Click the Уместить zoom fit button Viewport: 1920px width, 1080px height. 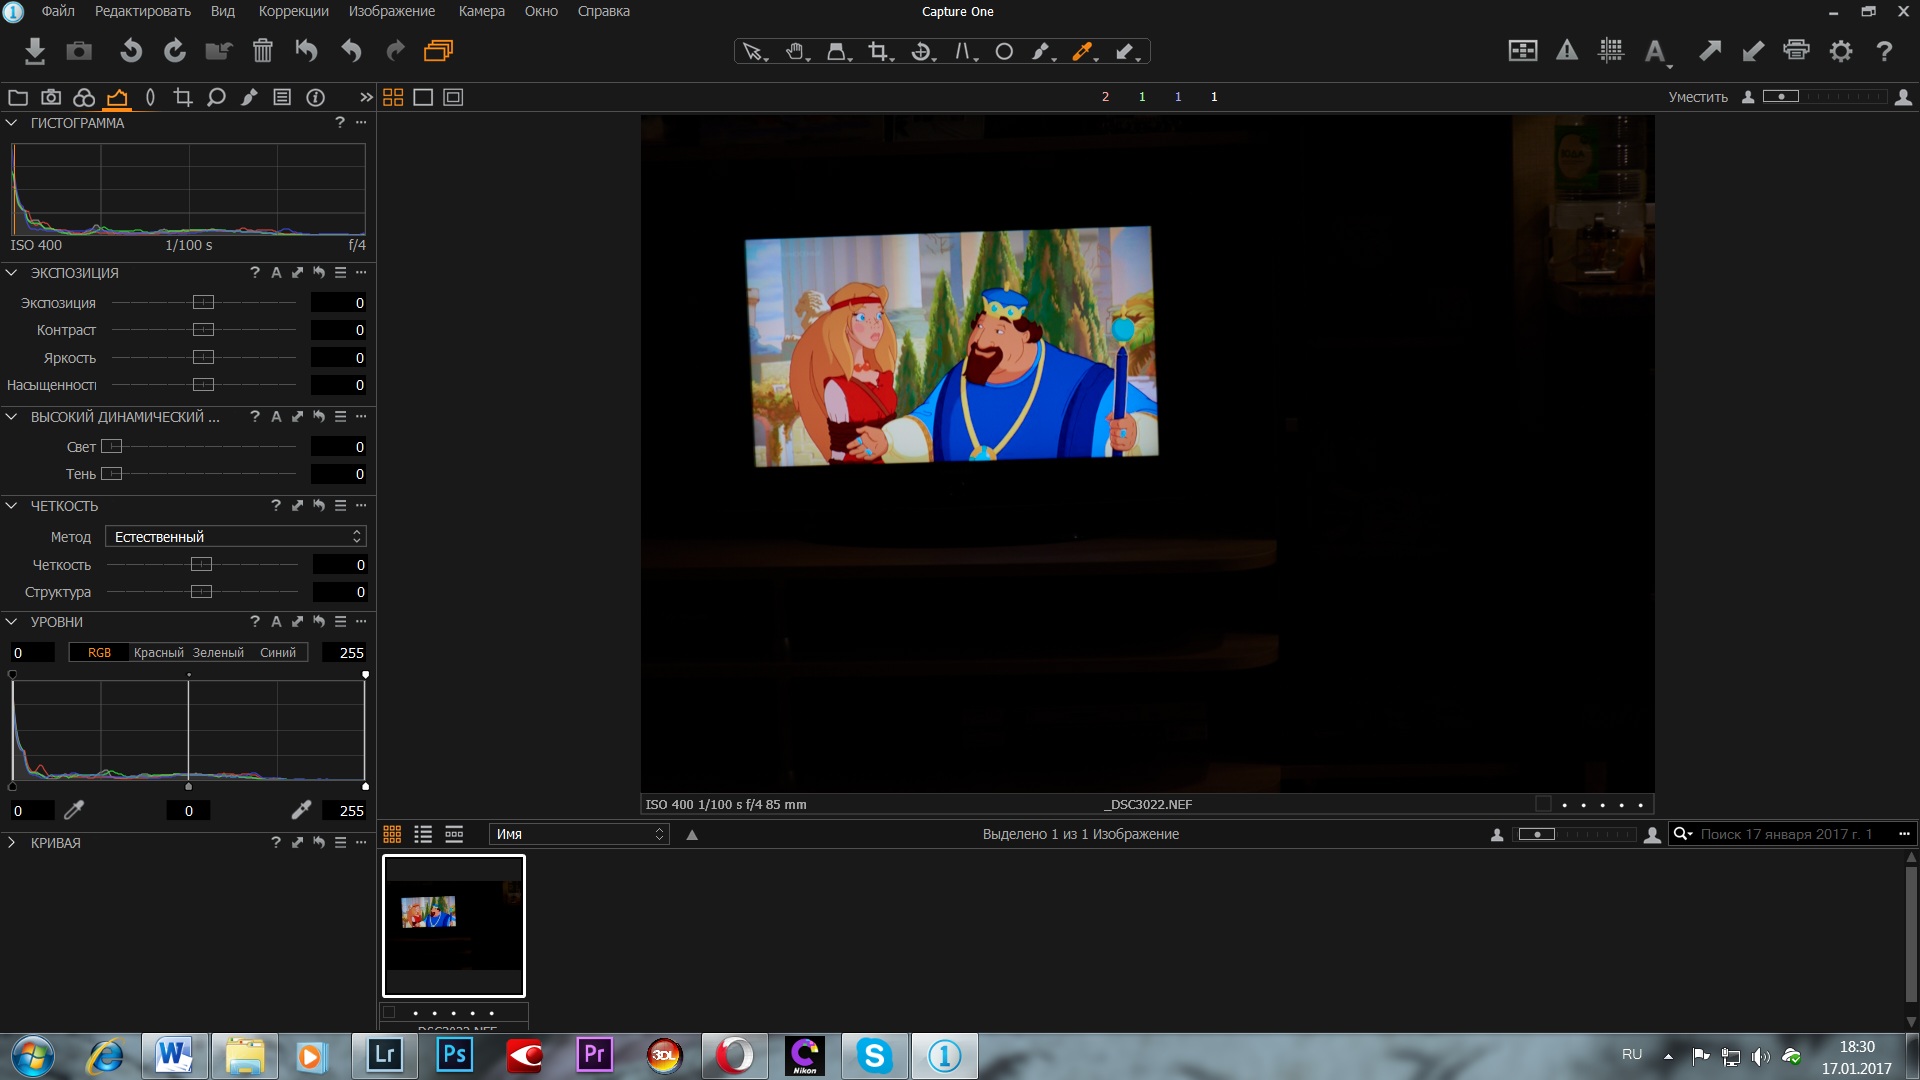pyautogui.click(x=1697, y=97)
